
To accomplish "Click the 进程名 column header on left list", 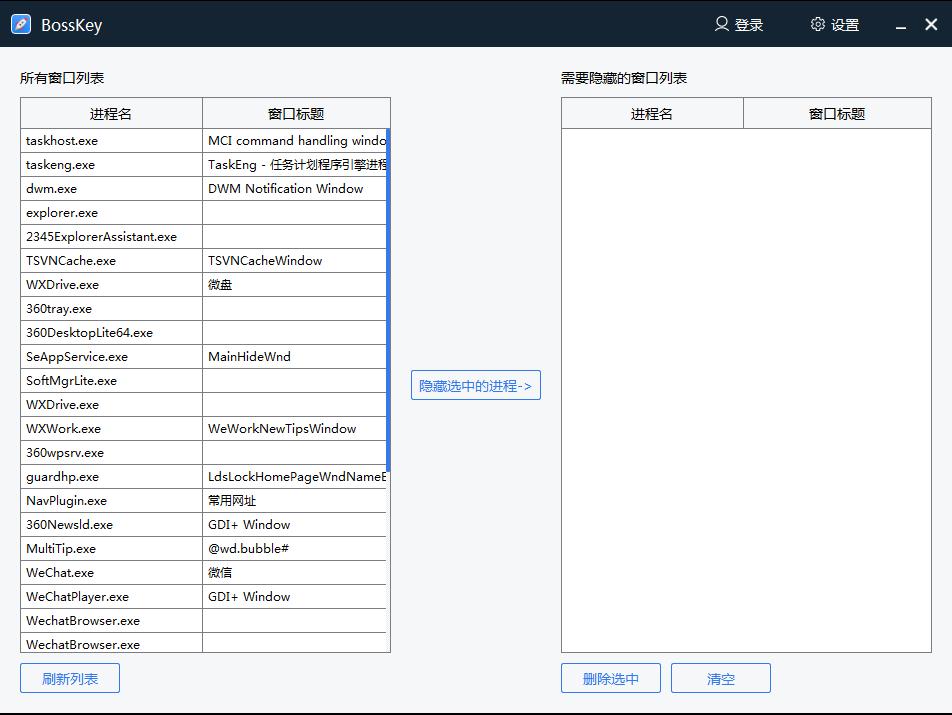I will pos(110,112).
